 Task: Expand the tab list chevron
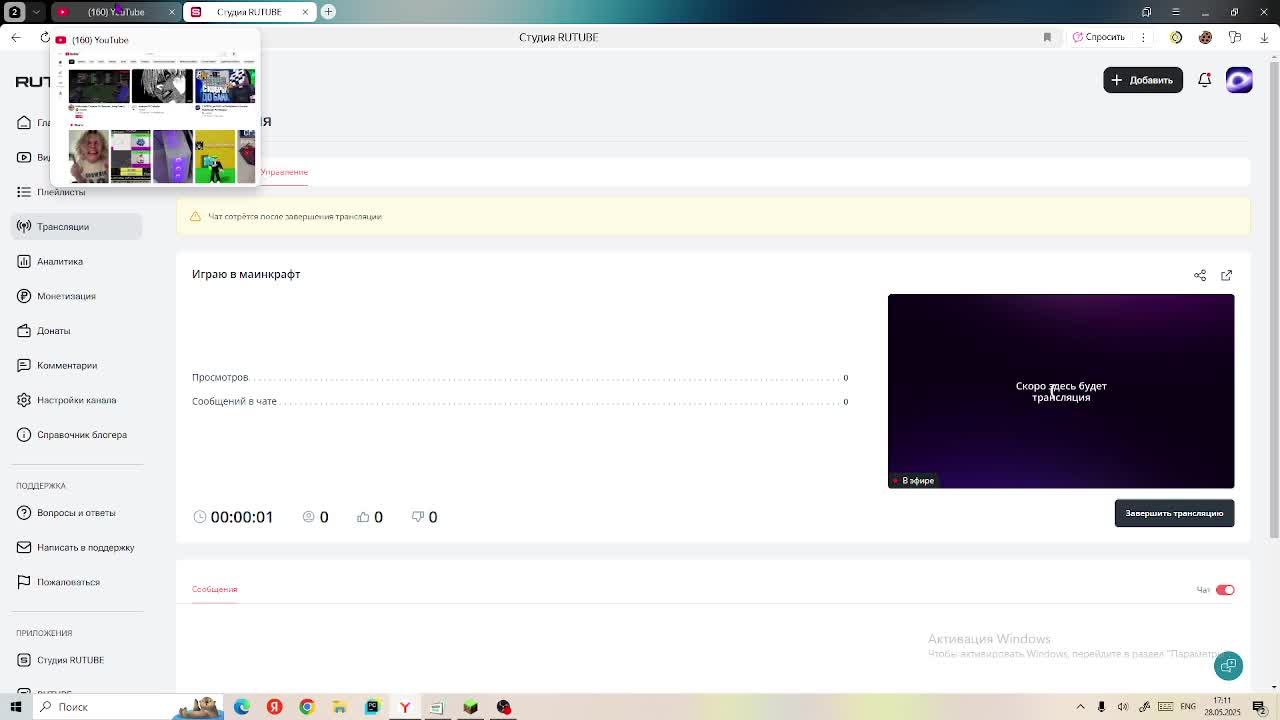pos(37,12)
